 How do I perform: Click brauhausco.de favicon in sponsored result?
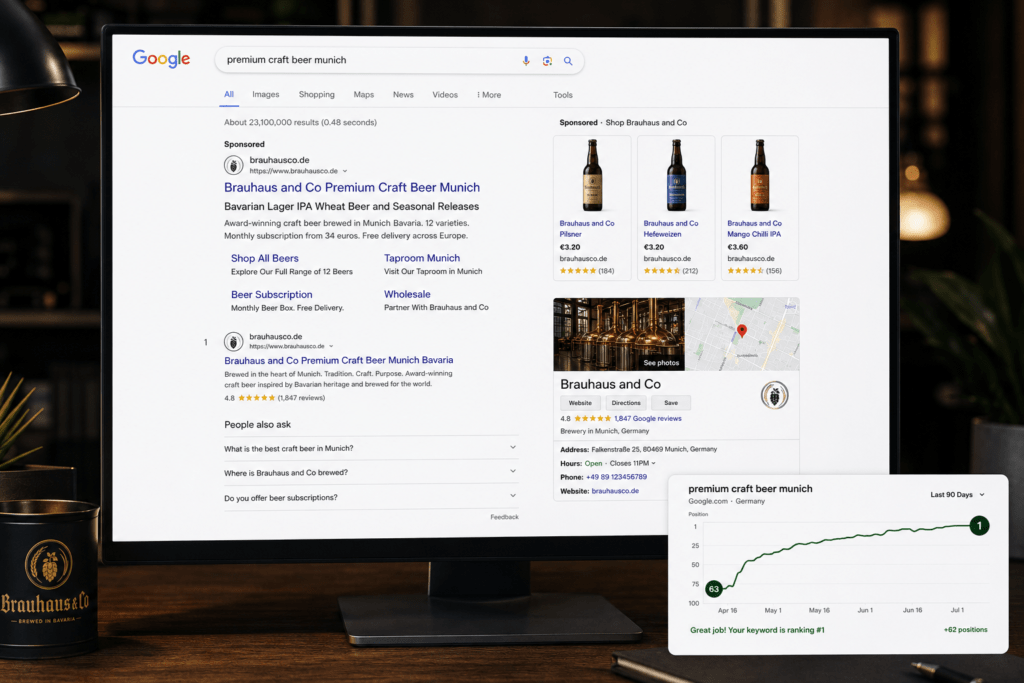point(233,165)
